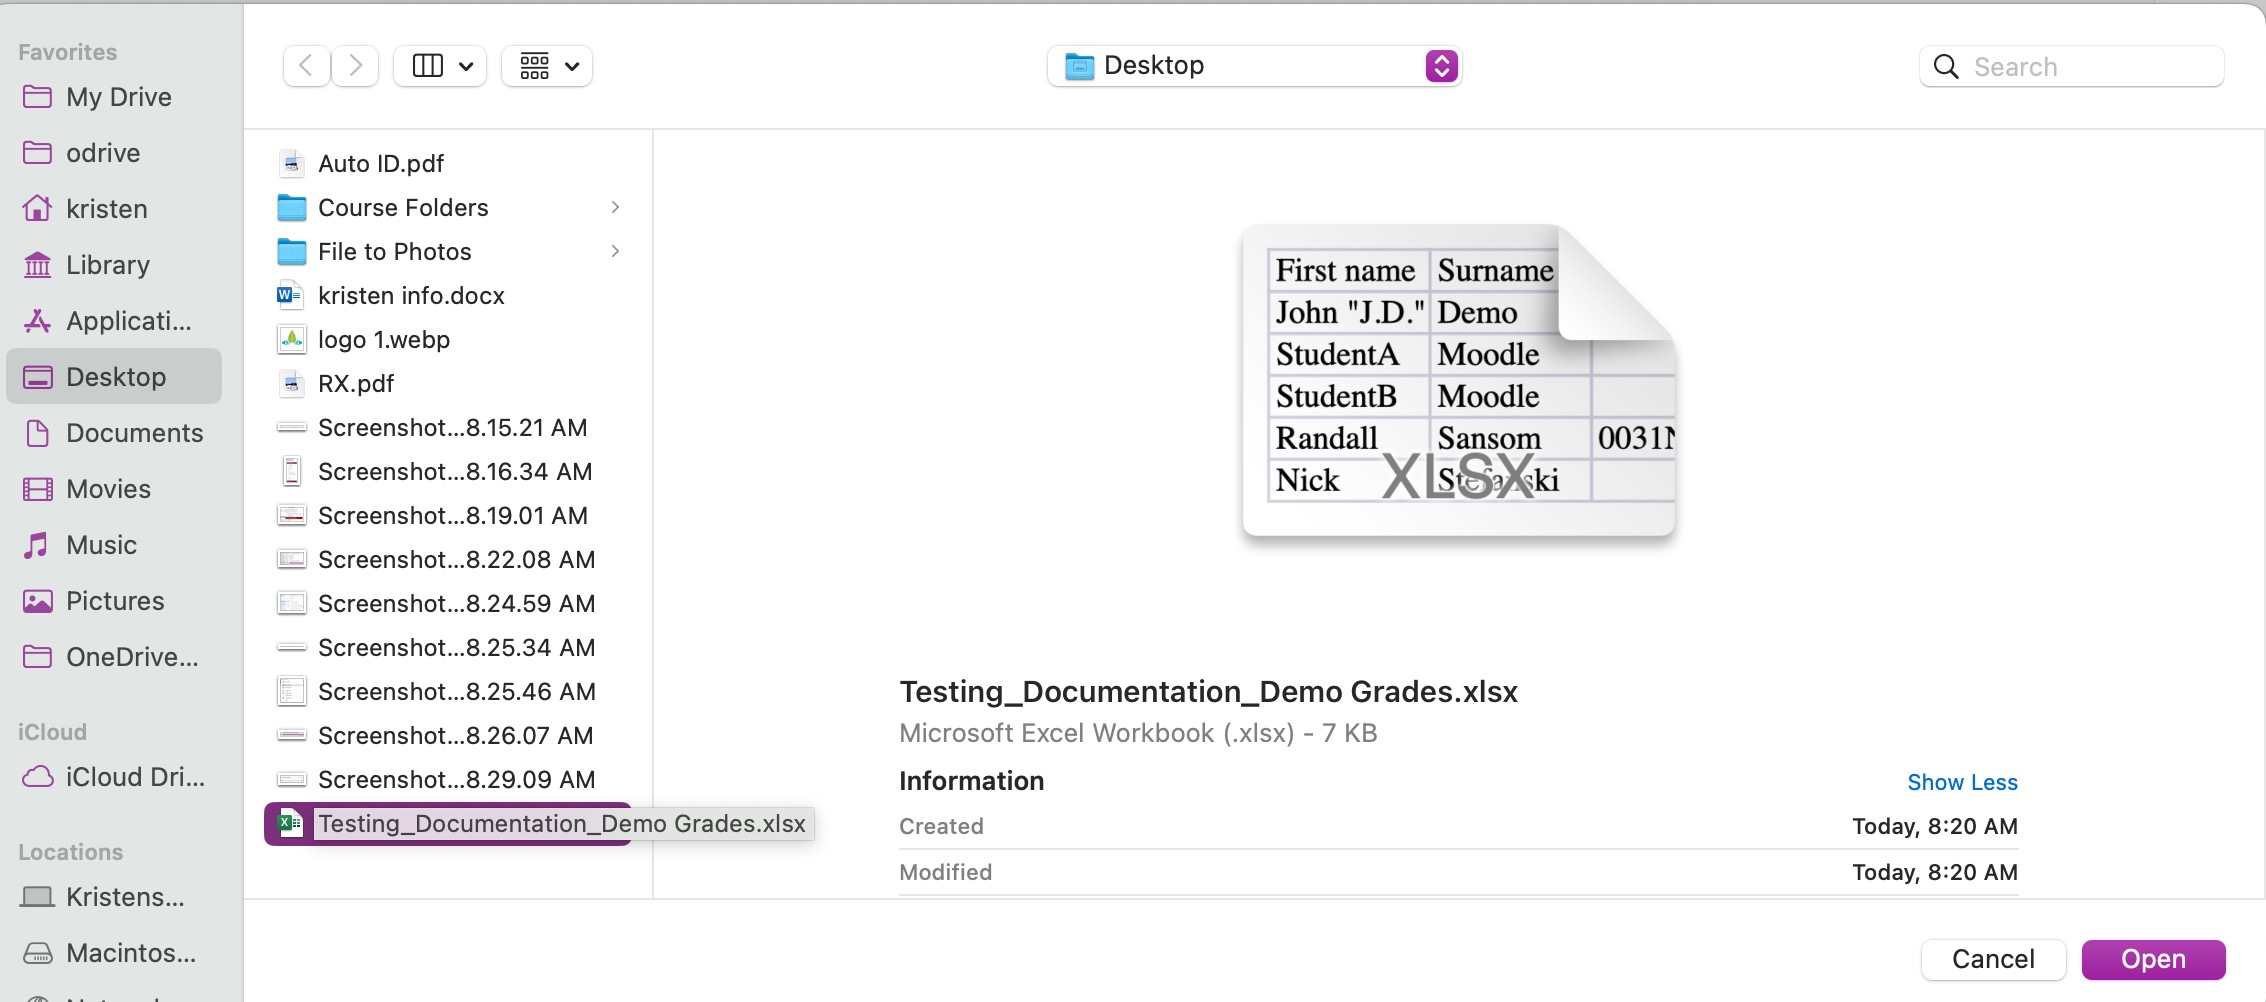The width and height of the screenshot is (2266, 1002).
Task: Open the item grouping options dropdown
Action: pyautogui.click(x=547, y=66)
